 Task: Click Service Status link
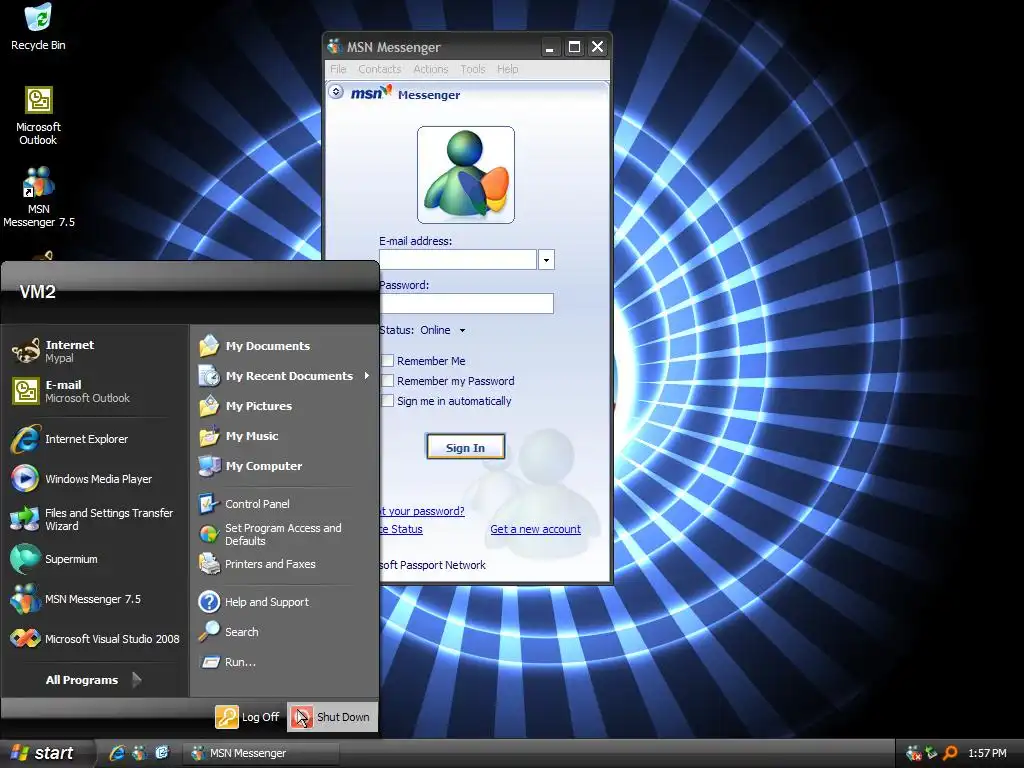pyautogui.click(x=401, y=529)
